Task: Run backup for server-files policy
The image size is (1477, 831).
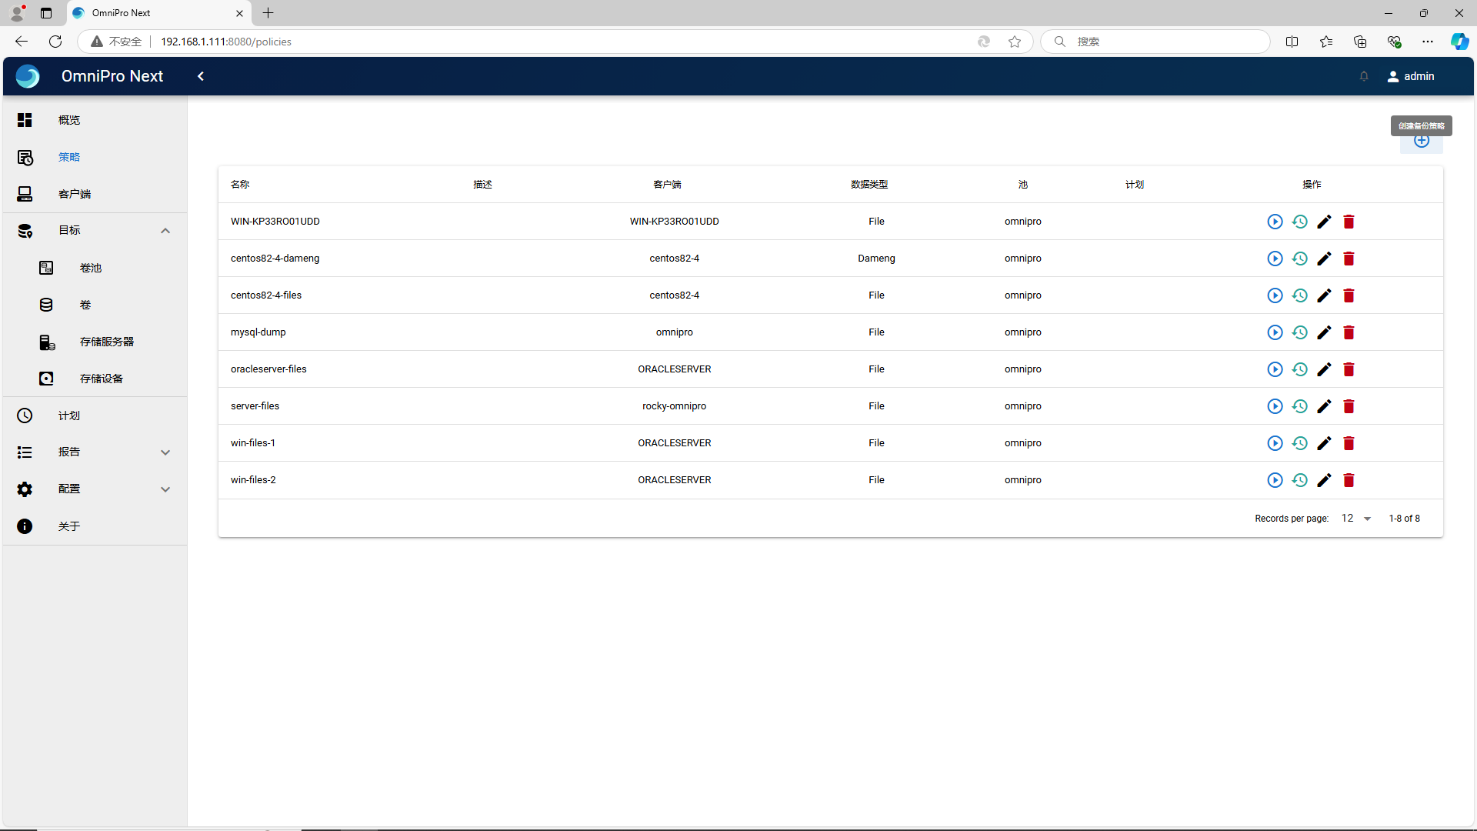Action: (x=1275, y=406)
